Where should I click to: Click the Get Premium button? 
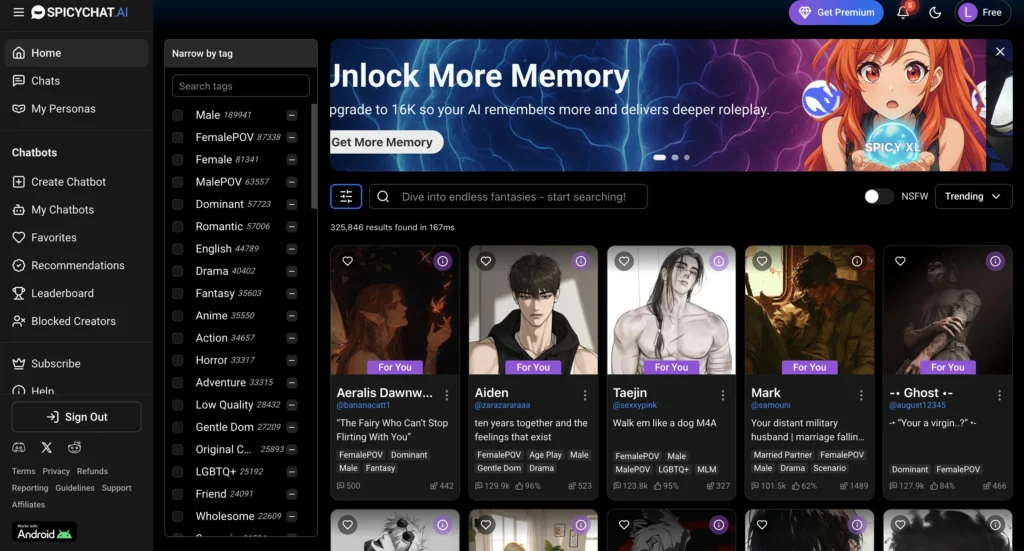(x=835, y=13)
